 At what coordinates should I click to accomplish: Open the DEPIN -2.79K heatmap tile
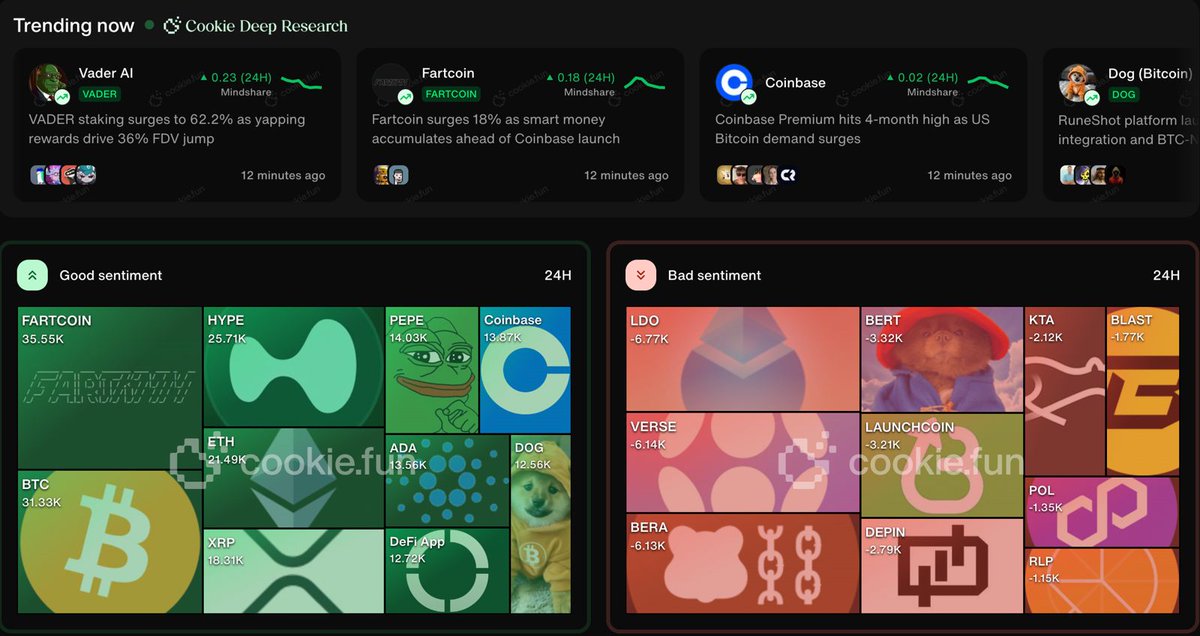point(942,566)
